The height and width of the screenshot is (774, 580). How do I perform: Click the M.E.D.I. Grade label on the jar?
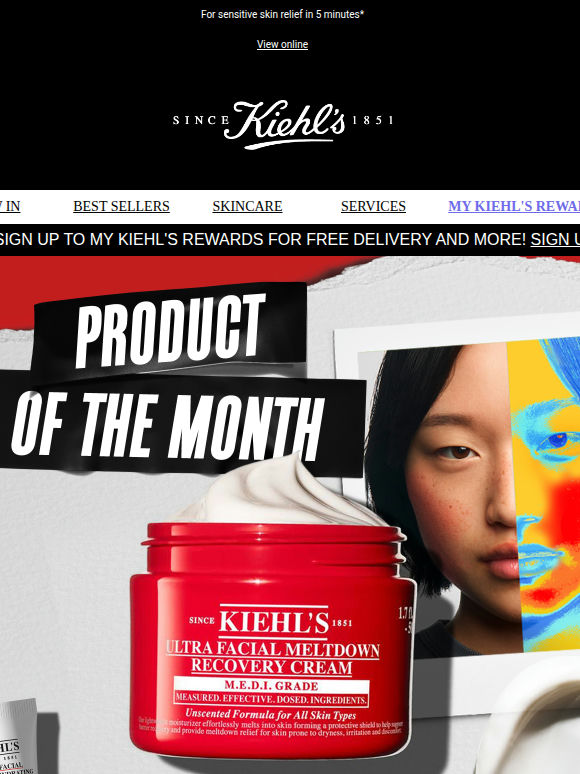[x=271, y=686]
